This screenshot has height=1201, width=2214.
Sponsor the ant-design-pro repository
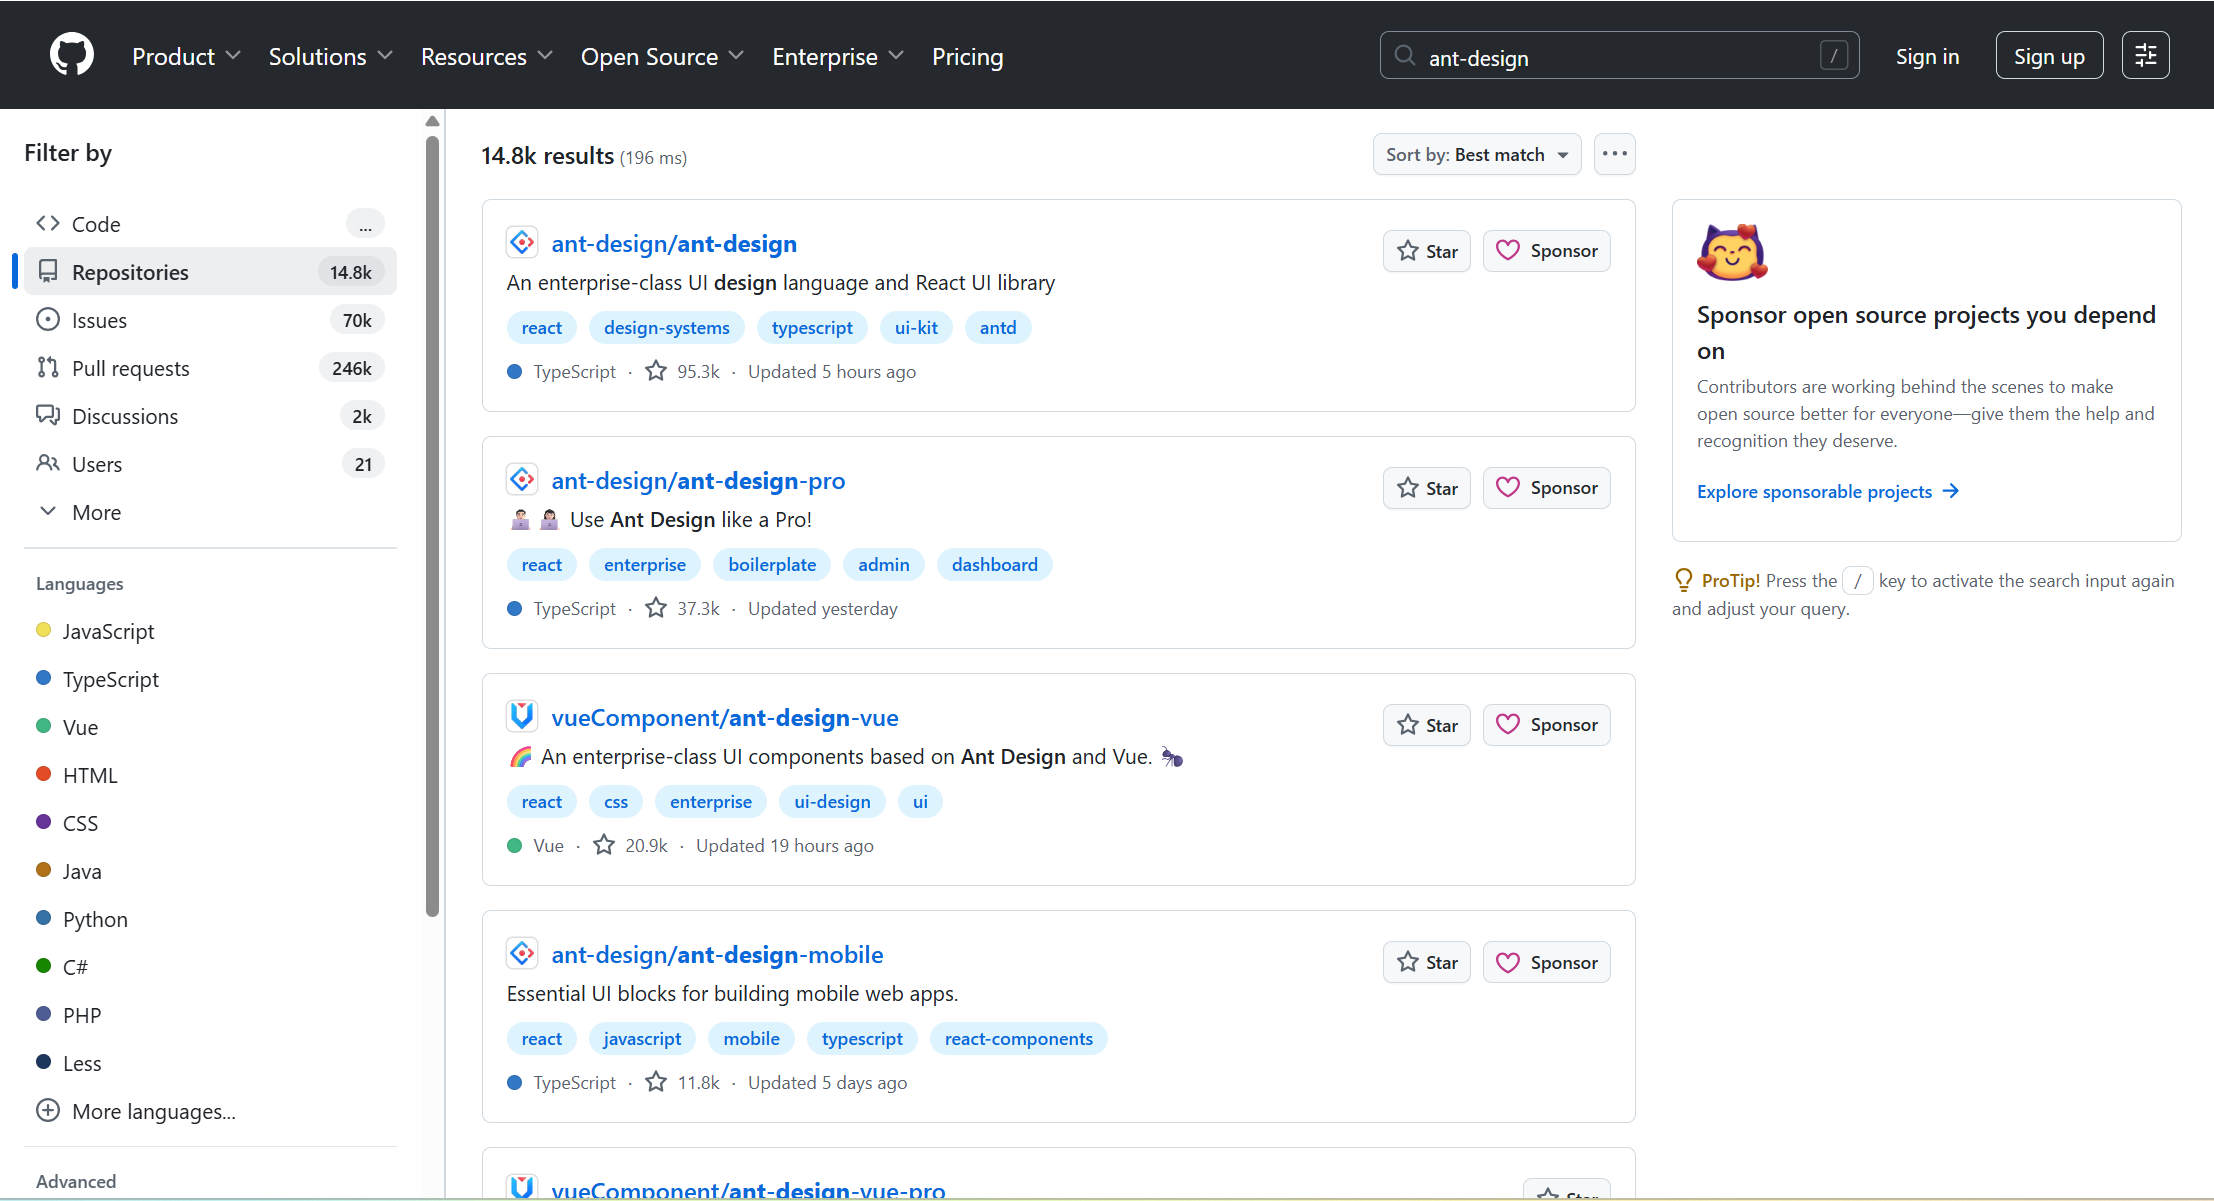pyautogui.click(x=1546, y=488)
